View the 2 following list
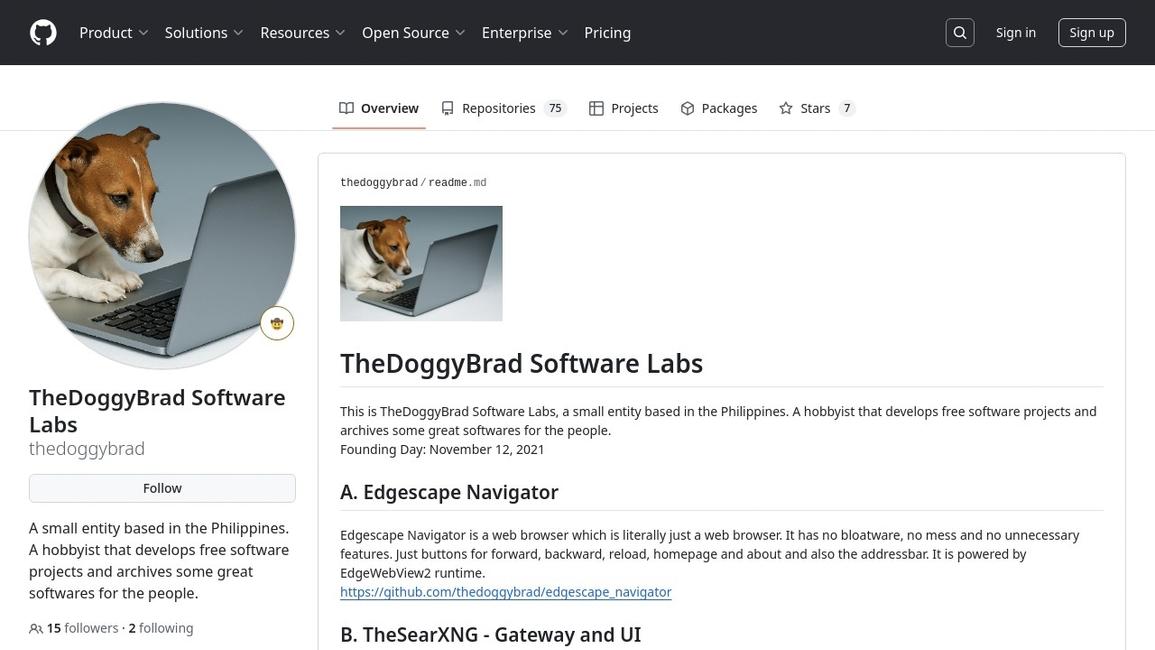This screenshot has width=1155, height=650. pos(161,629)
